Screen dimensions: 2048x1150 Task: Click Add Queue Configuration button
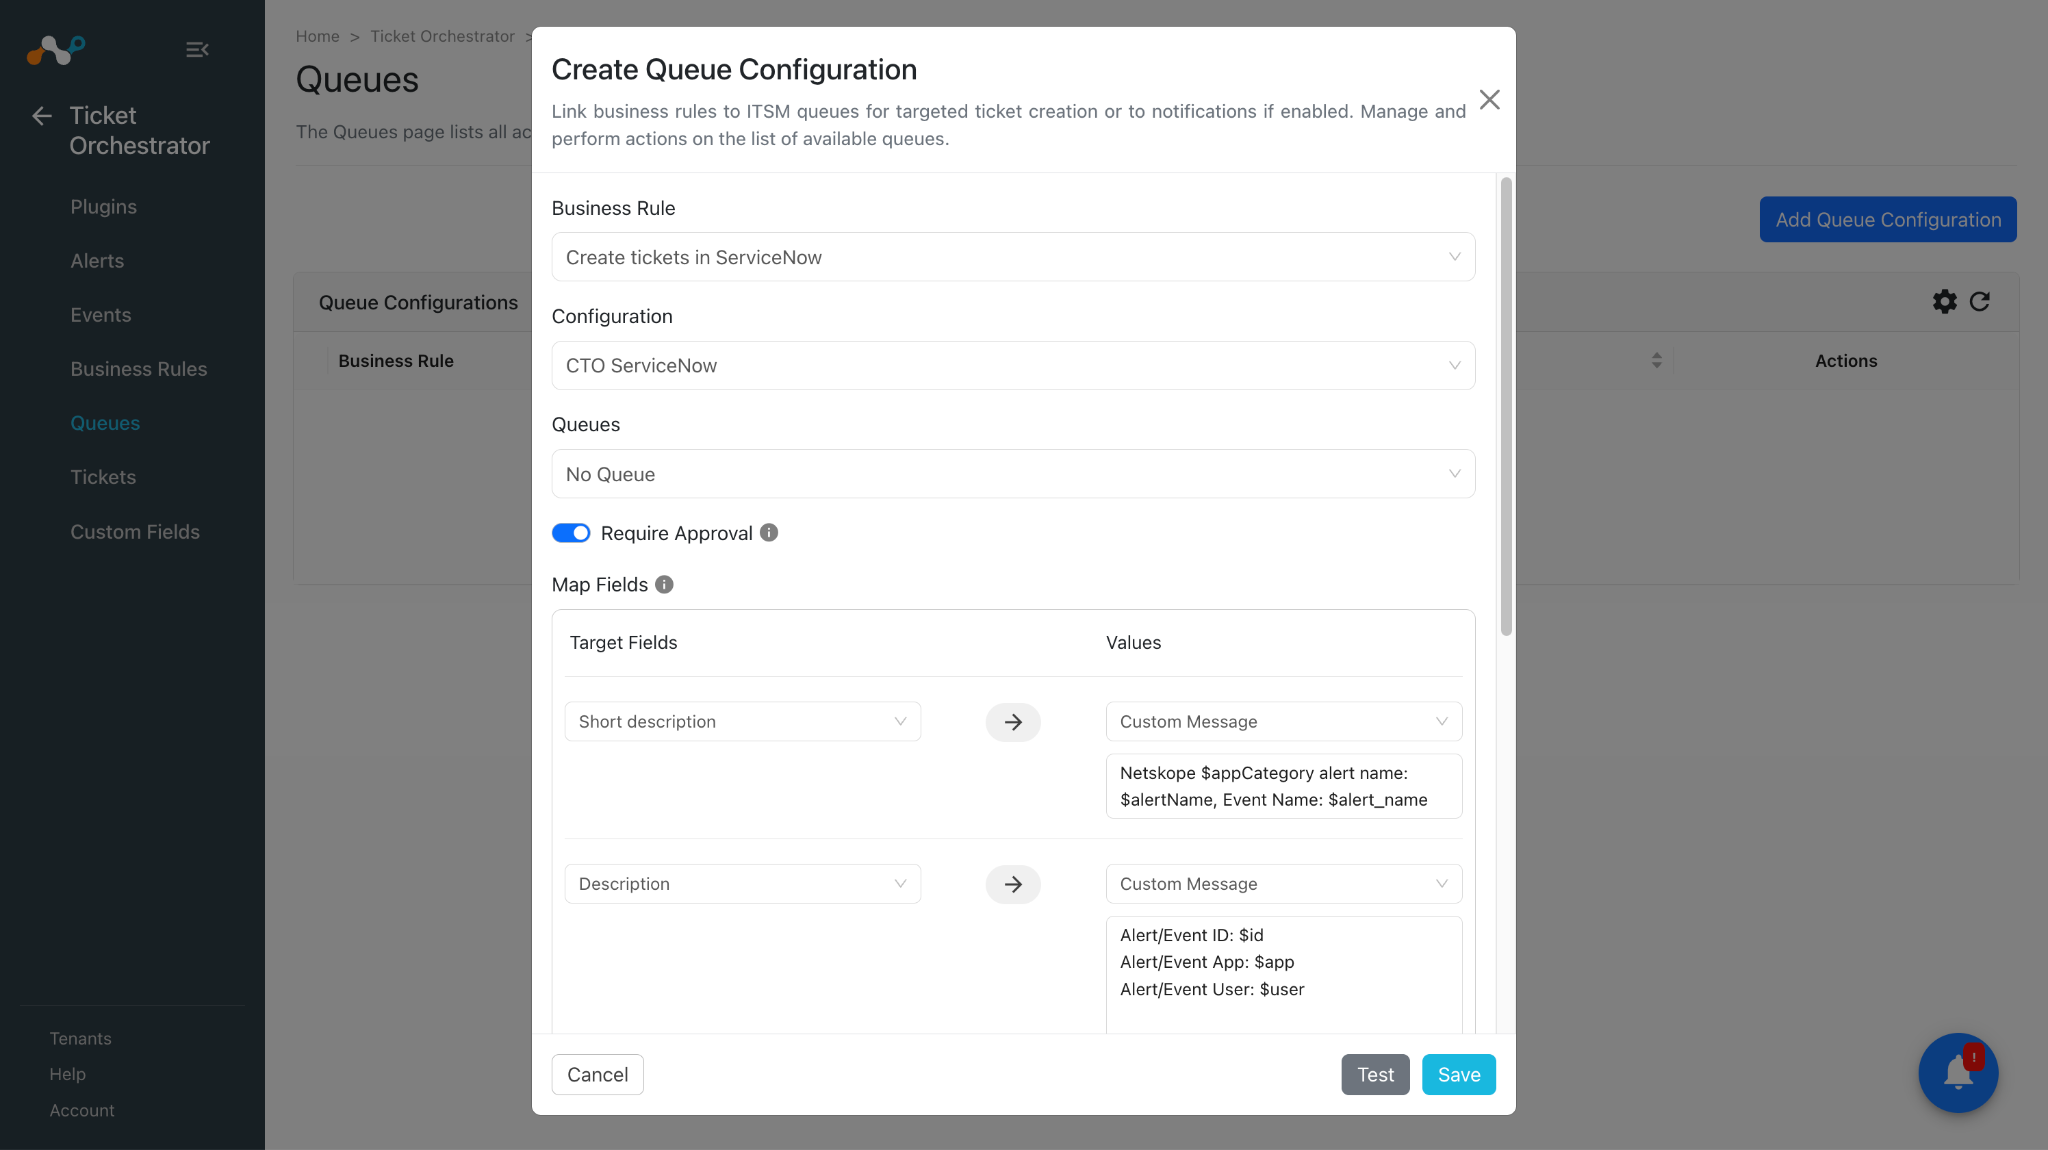[x=1888, y=220]
